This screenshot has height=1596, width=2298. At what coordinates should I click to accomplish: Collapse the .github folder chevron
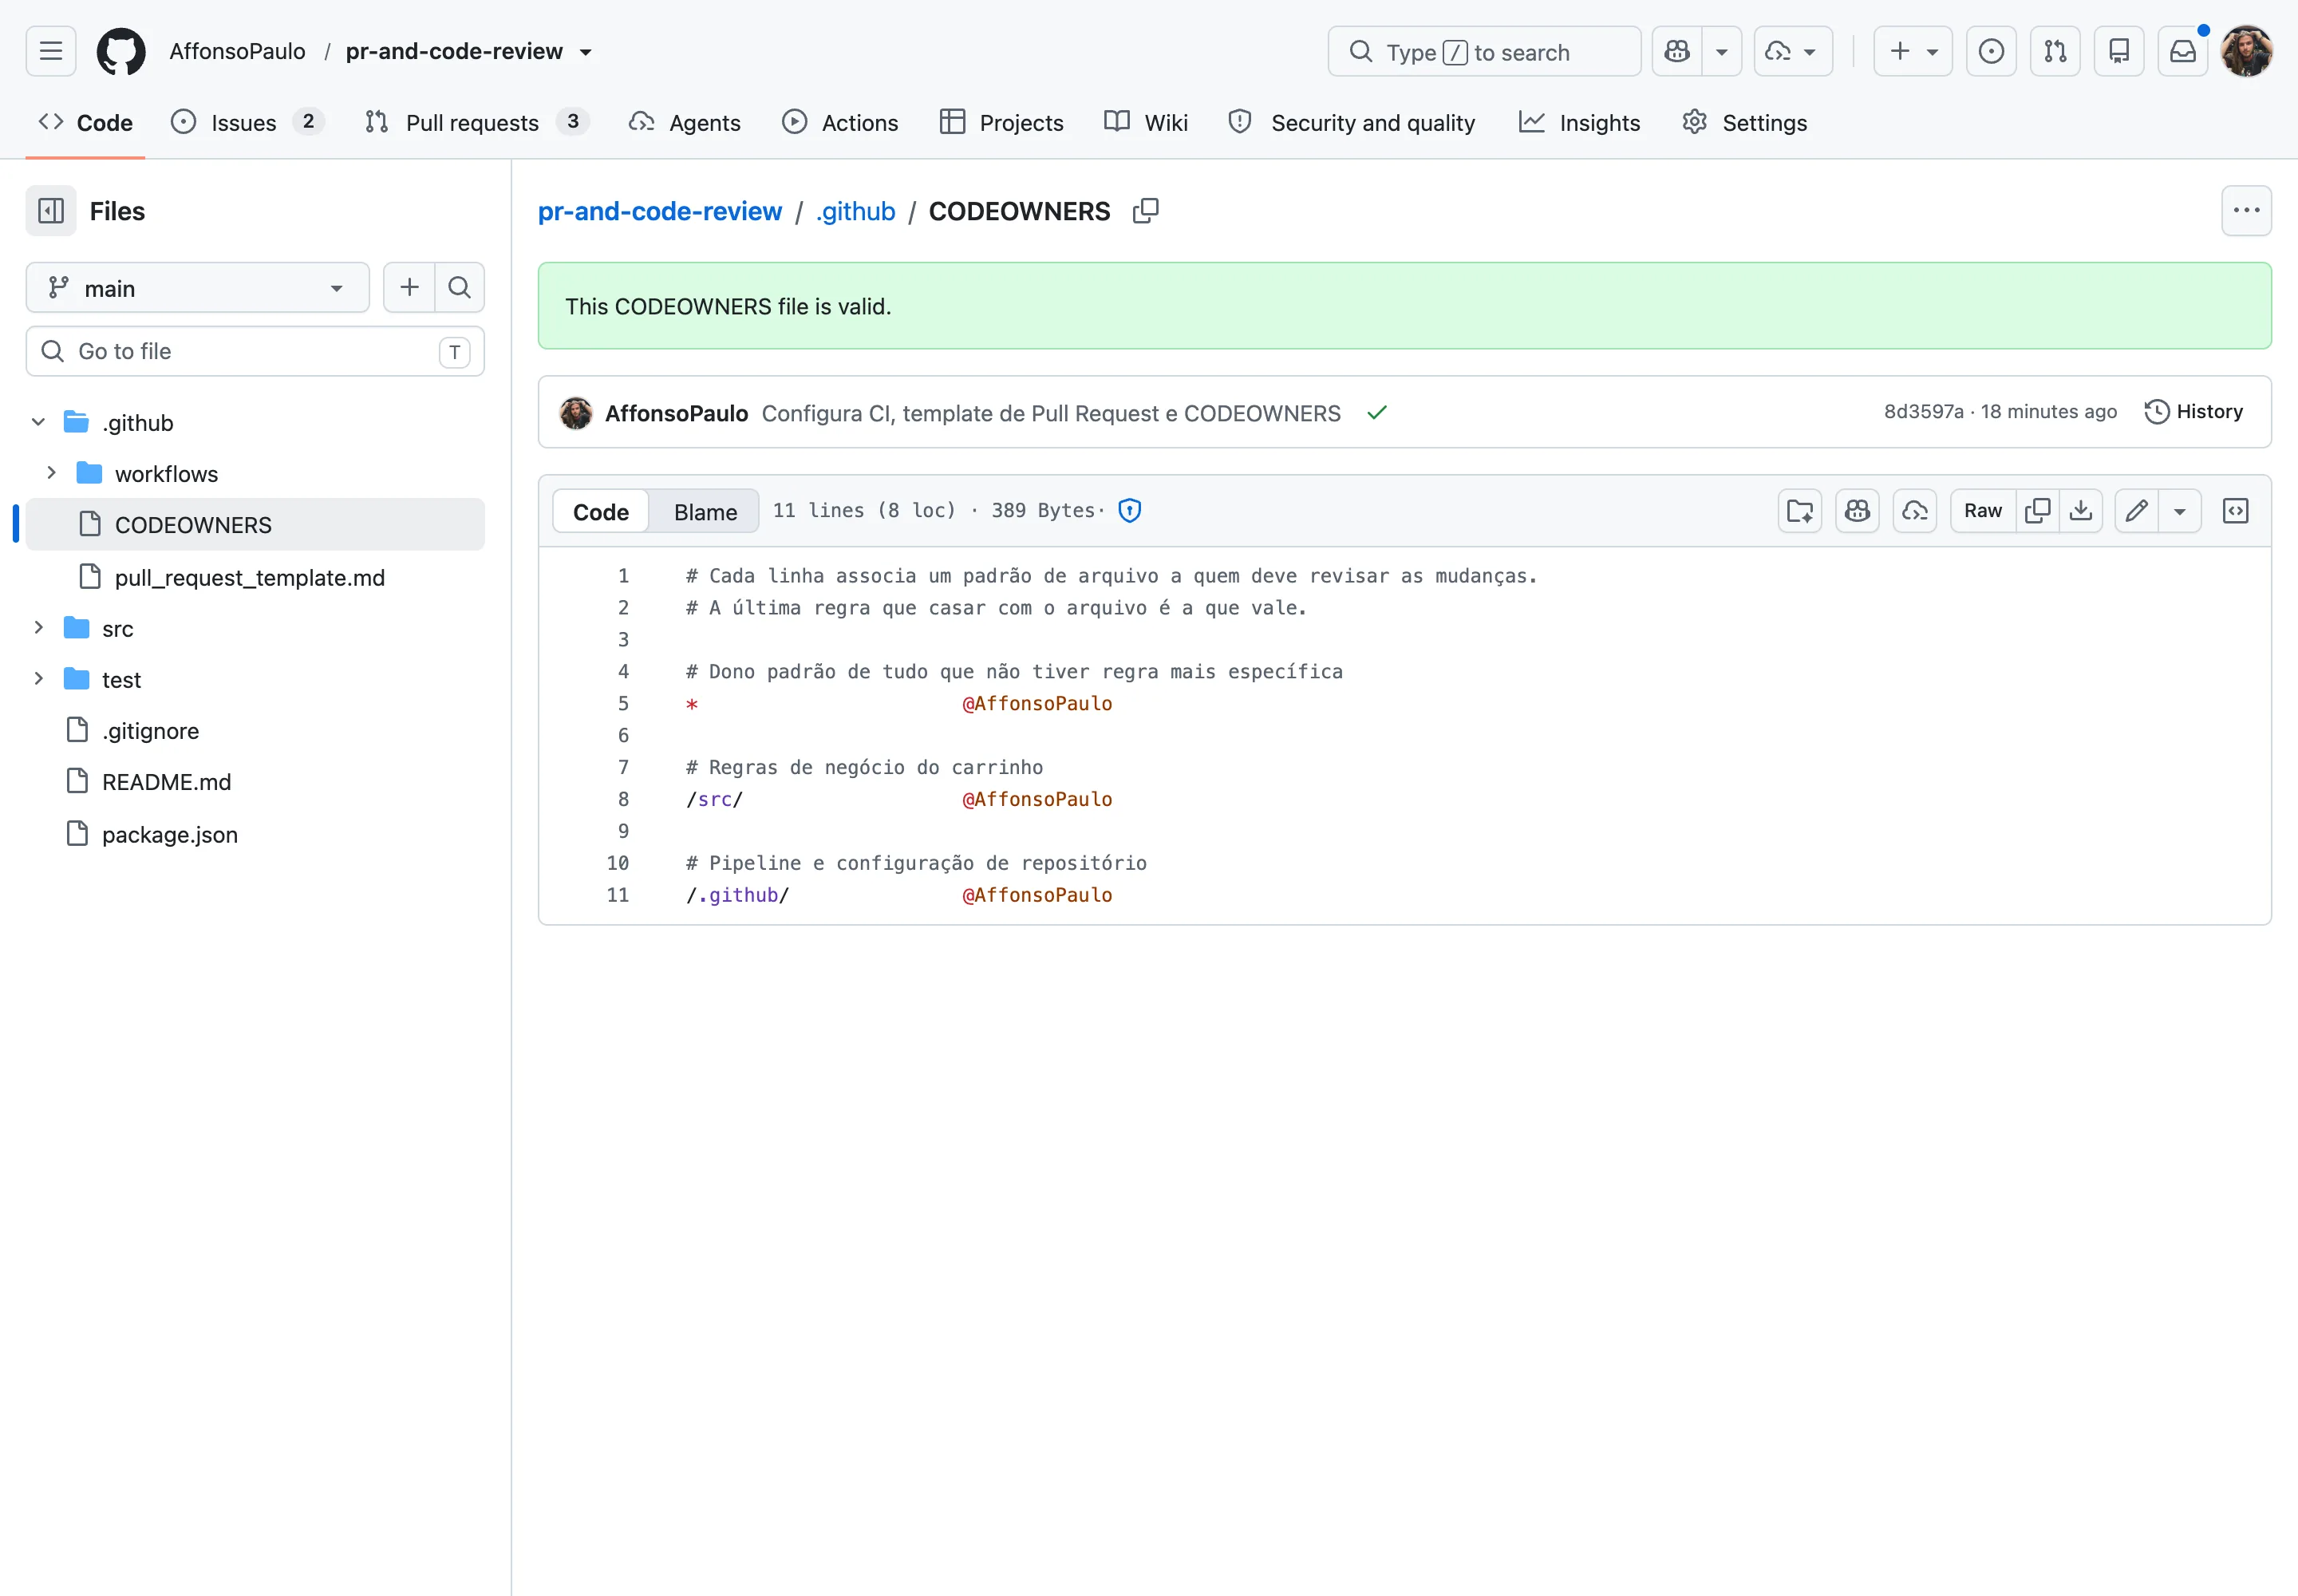coord(38,422)
